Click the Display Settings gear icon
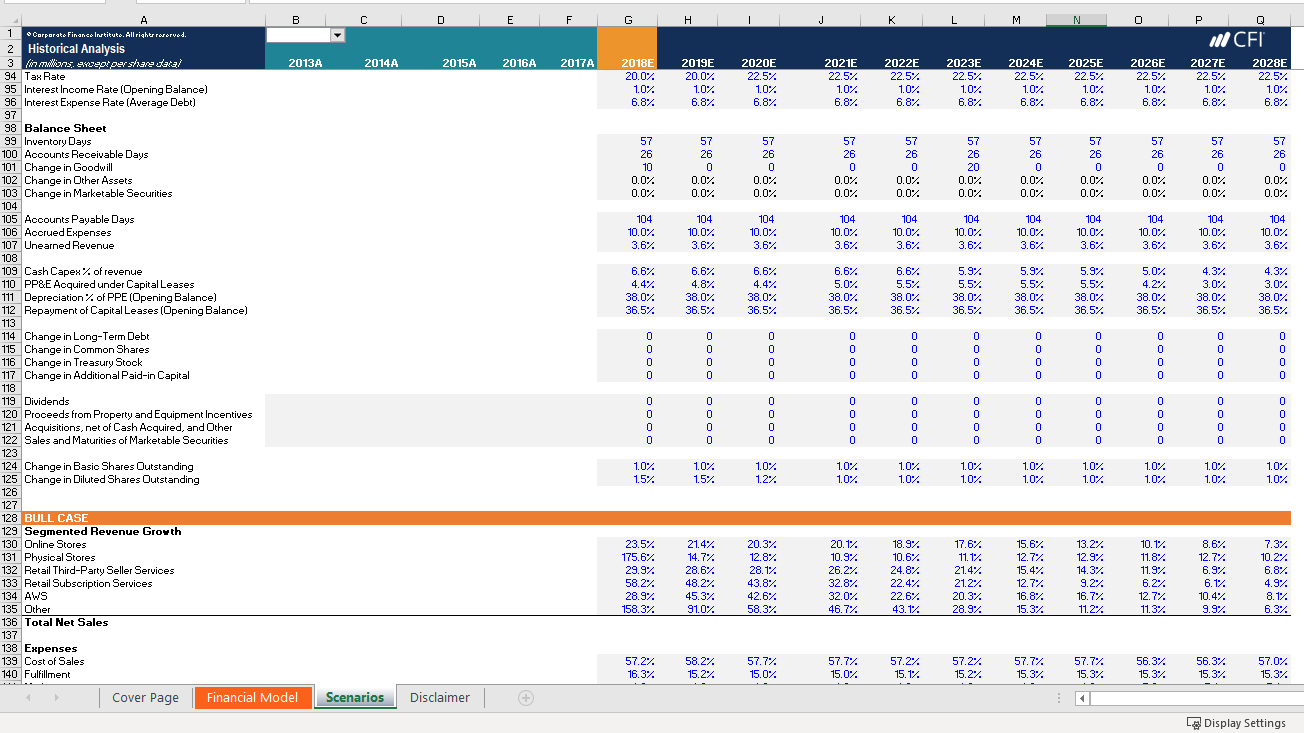This screenshot has height=733, width=1304. click(x=1196, y=722)
